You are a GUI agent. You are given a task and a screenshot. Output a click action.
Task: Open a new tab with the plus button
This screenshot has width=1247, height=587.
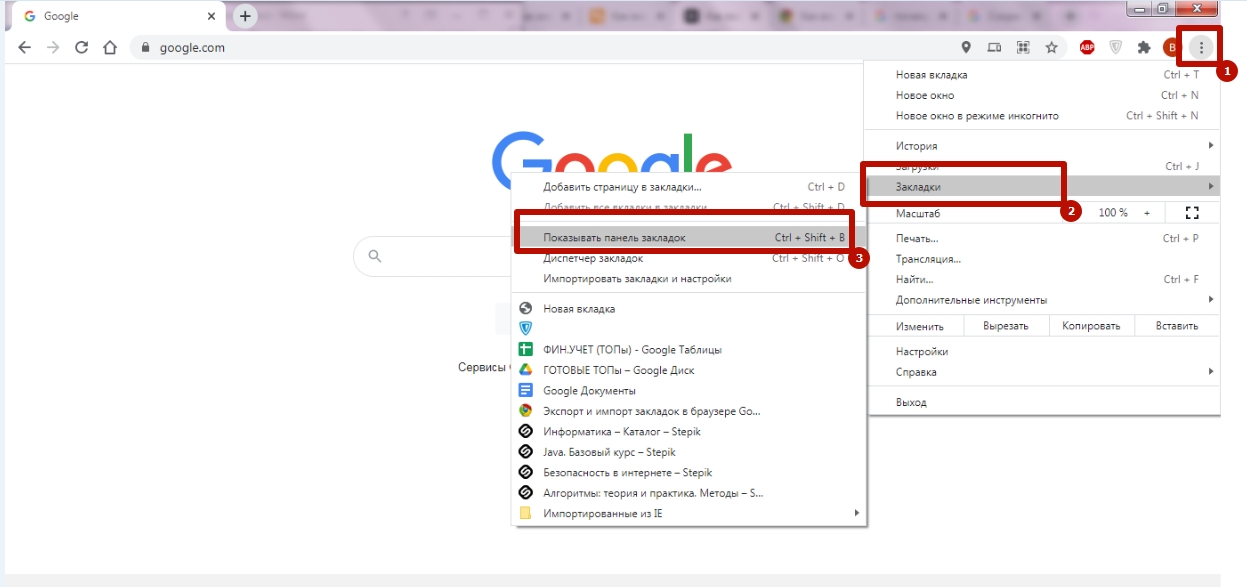(x=245, y=16)
